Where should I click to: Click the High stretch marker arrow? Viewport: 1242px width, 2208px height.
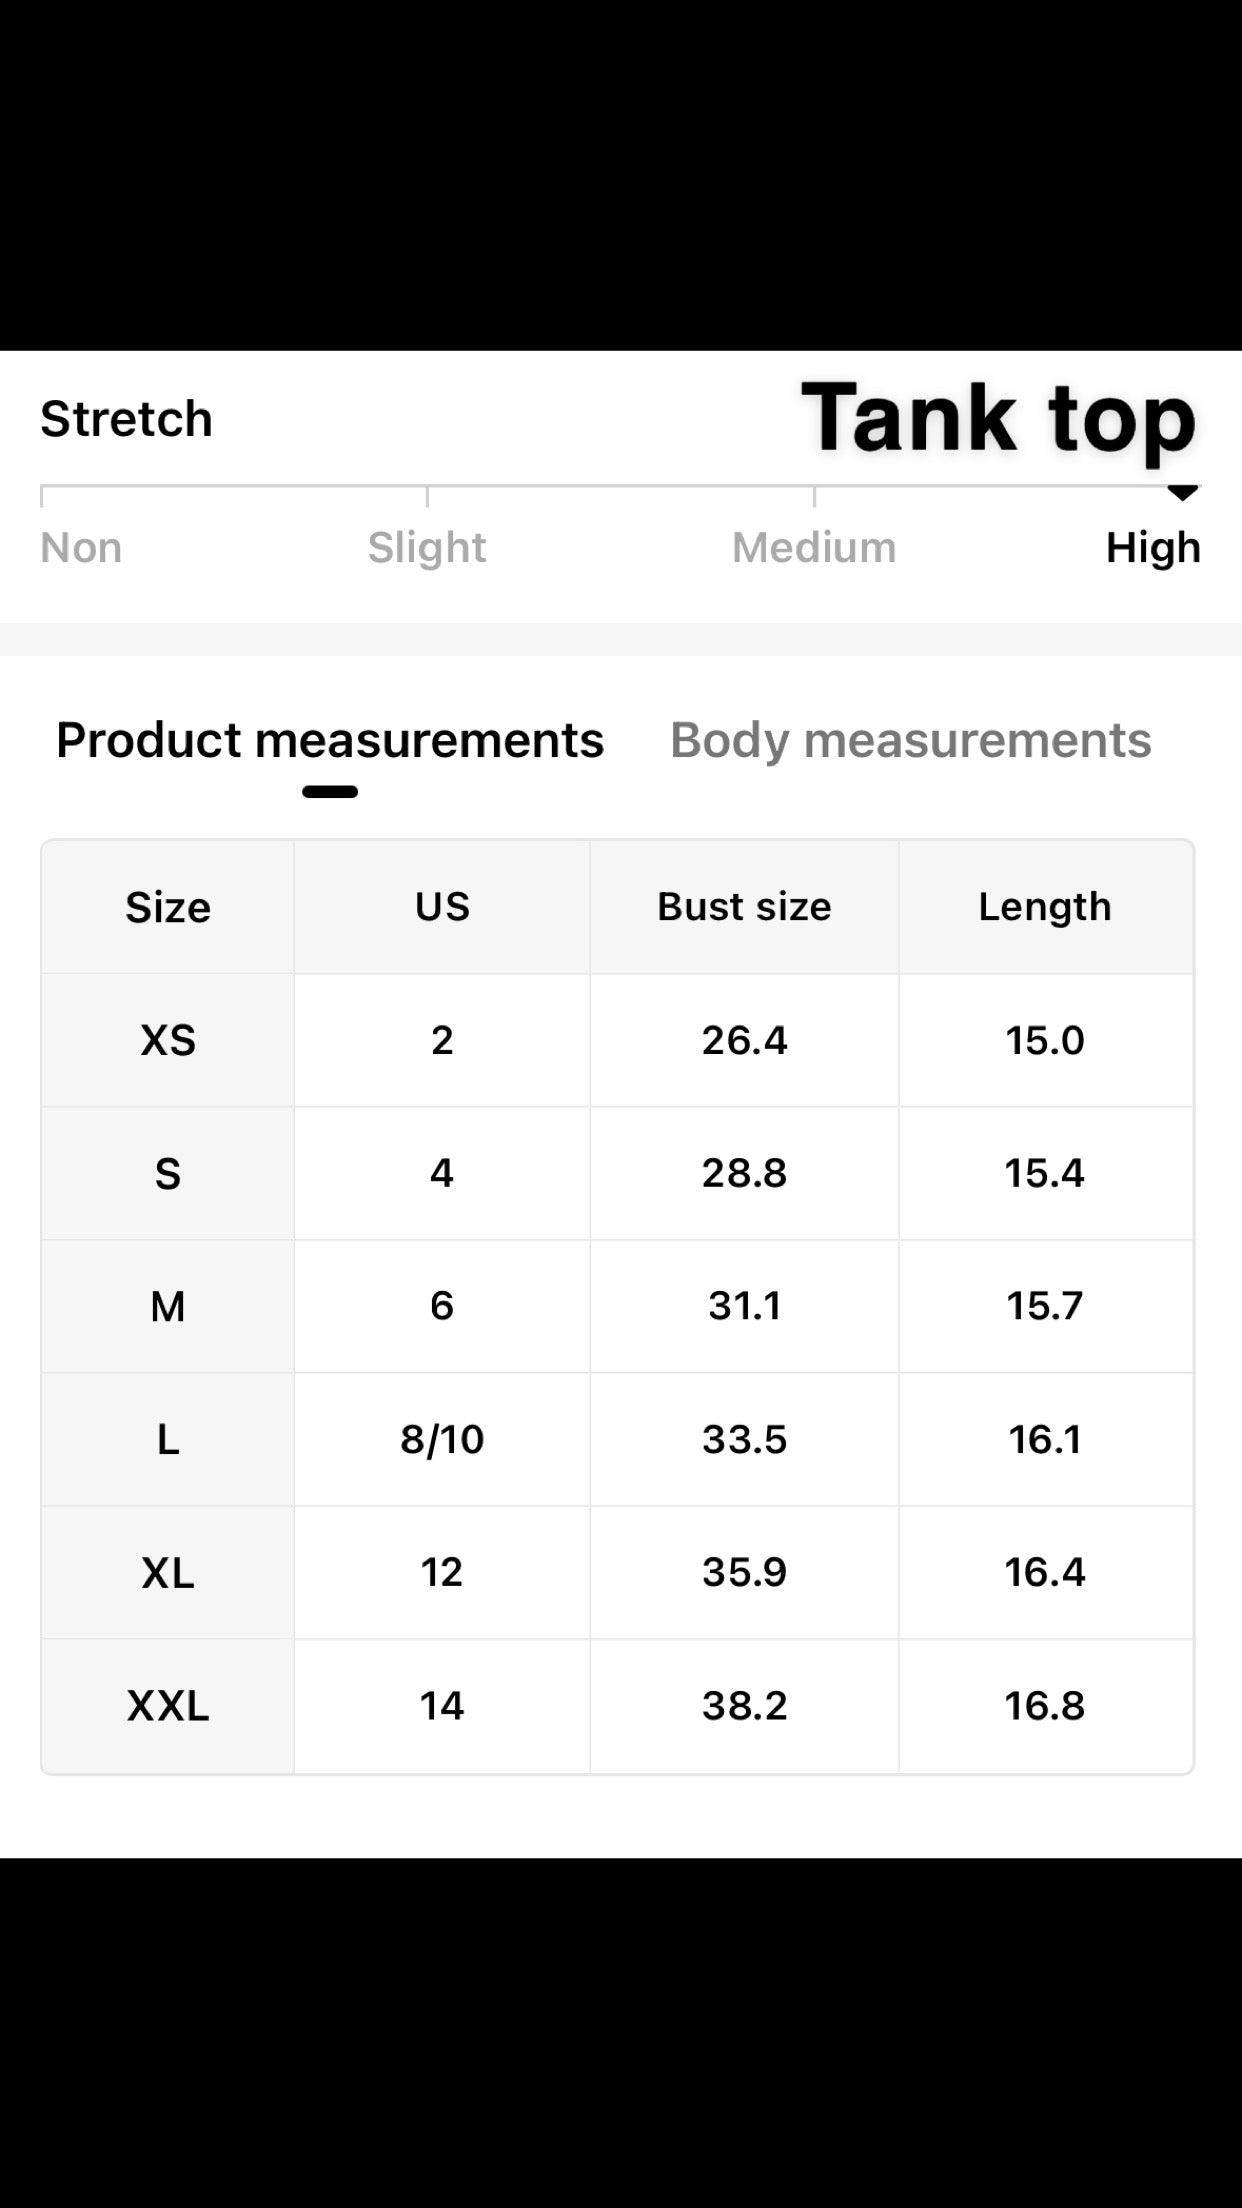click(1182, 493)
